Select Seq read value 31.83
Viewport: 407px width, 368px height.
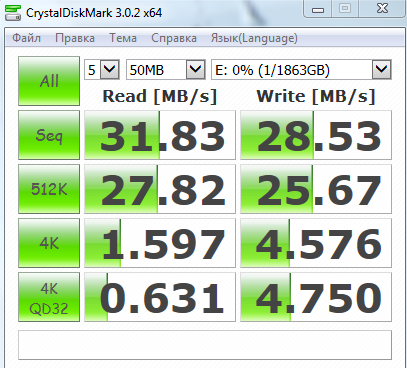[x=160, y=135]
